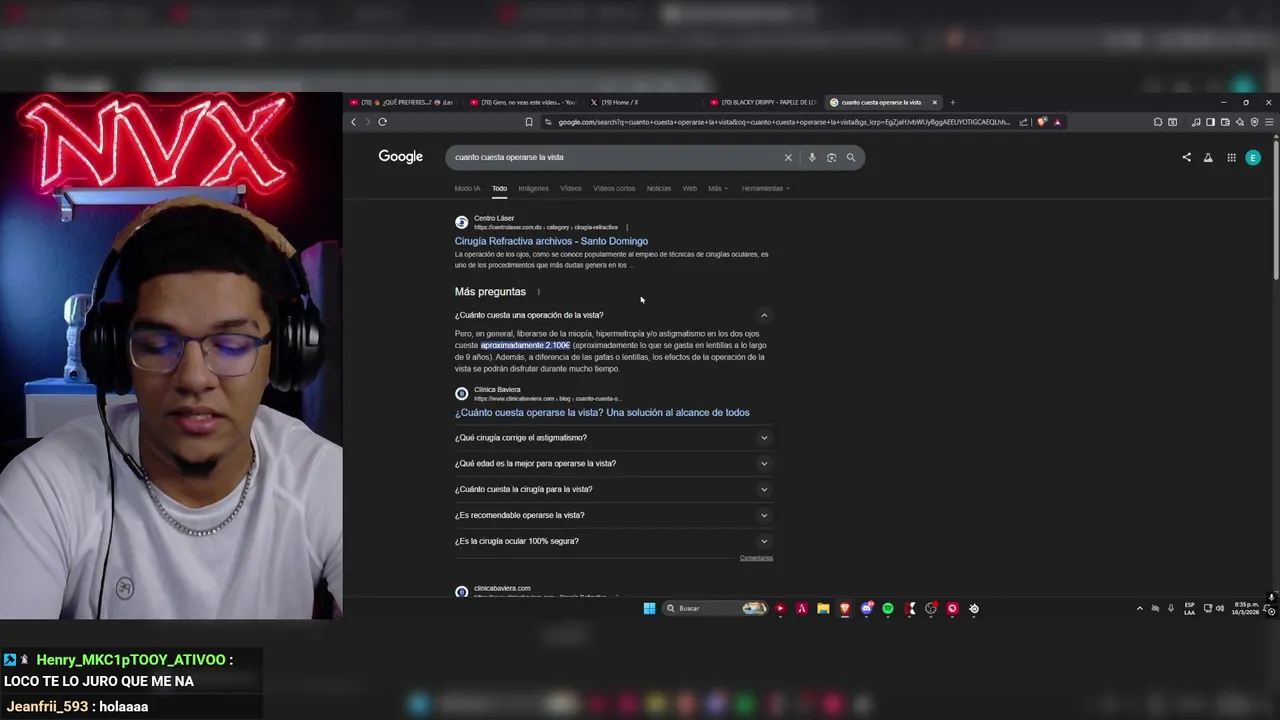Screen dimensions: 1280x720
Task: Switch to Modo IA tab
Action: click(467, 188)
